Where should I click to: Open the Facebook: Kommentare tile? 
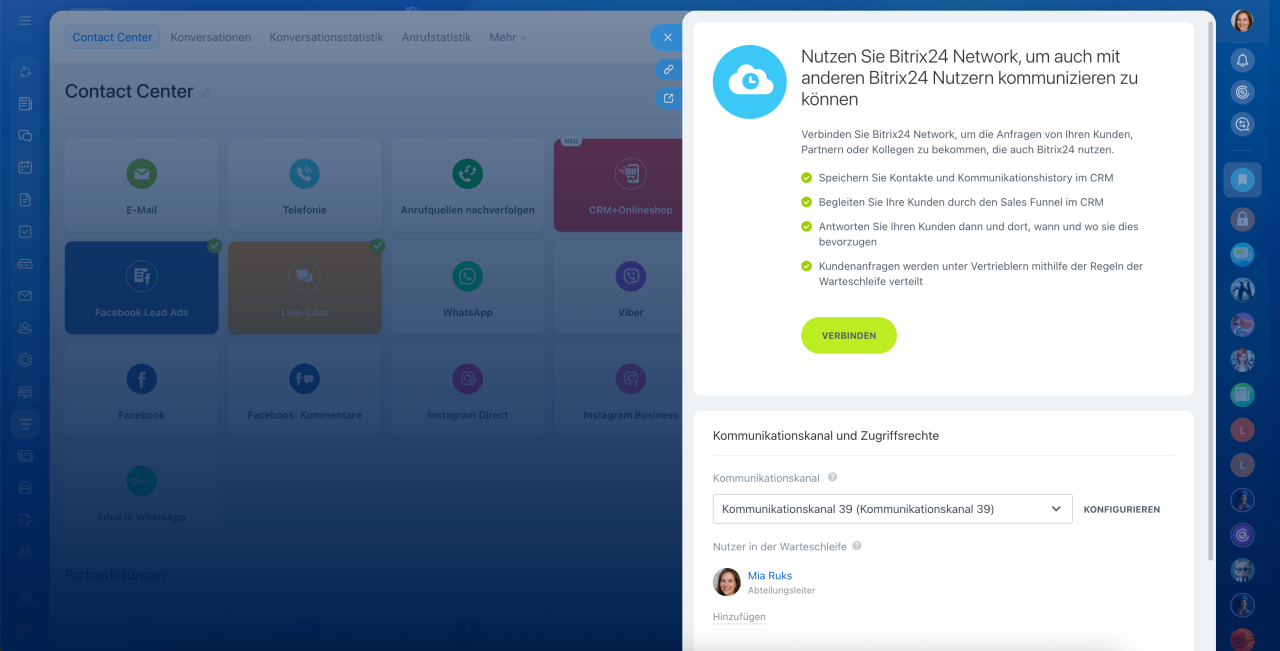coord(304,390)
